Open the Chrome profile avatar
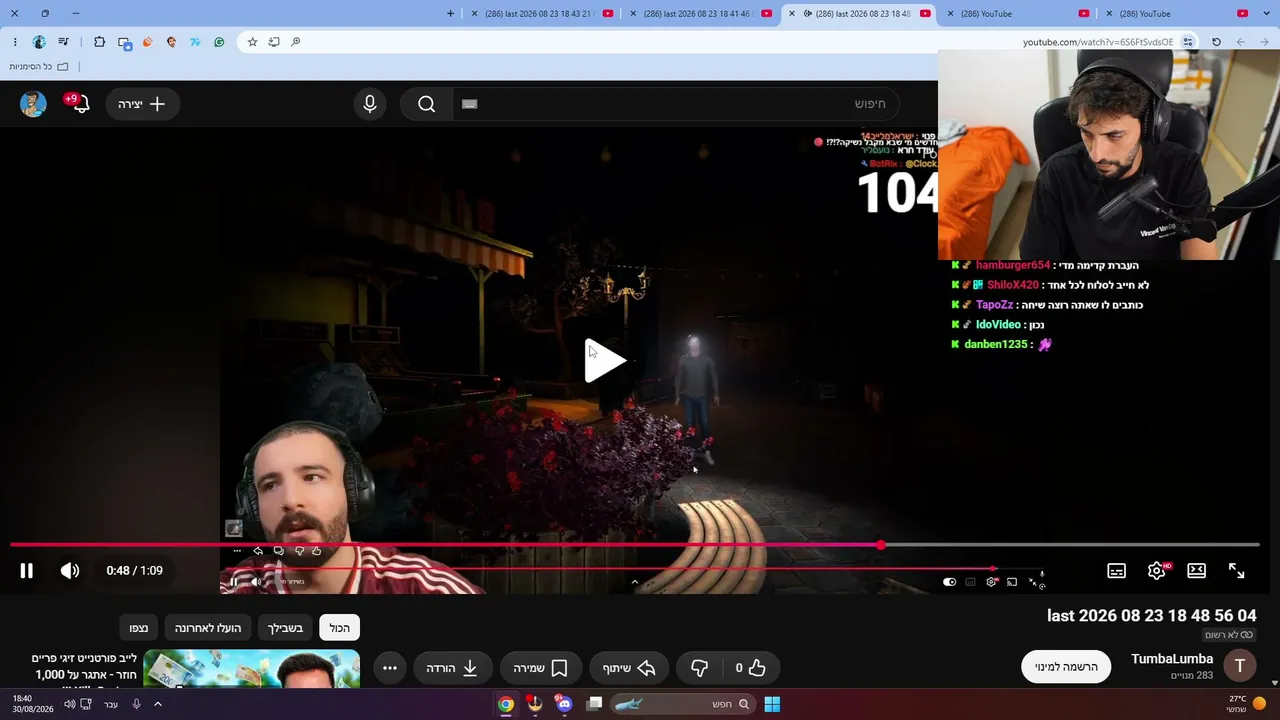This screenshot has width=1280, height=720. coord(39,42)
